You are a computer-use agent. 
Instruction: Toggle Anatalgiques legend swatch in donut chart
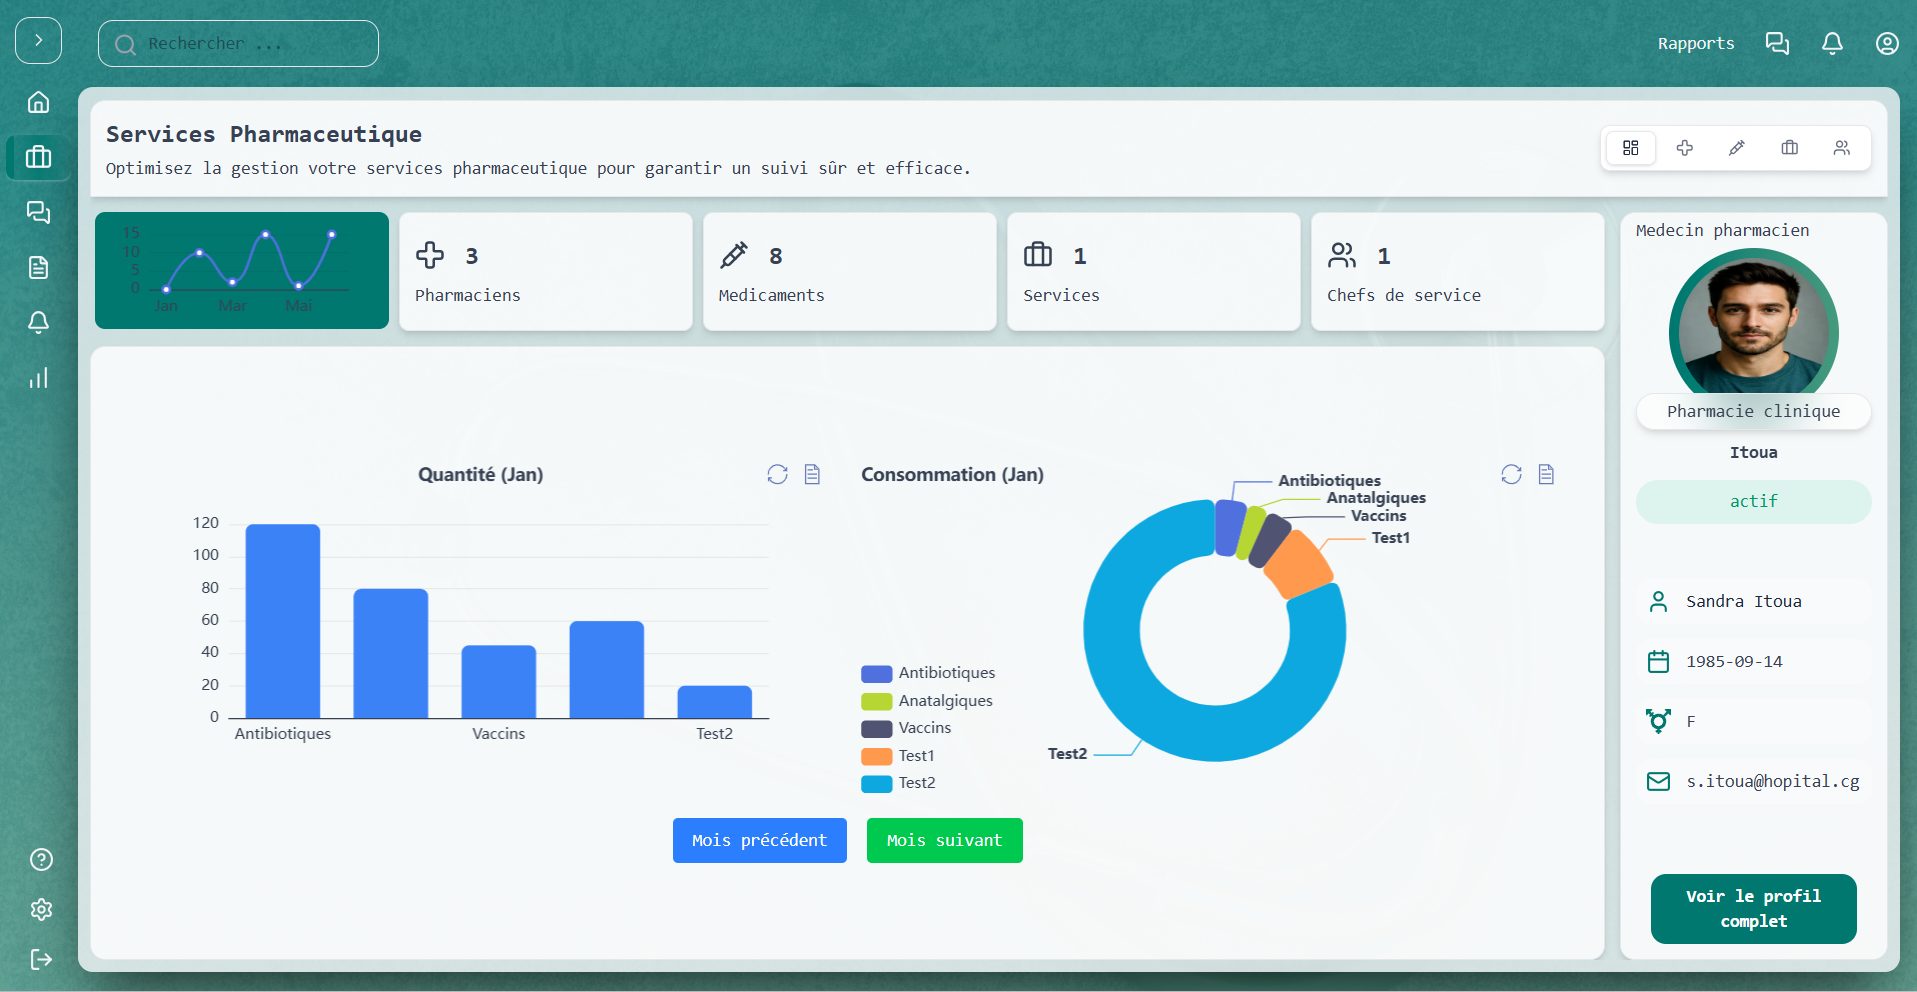coord(877,701)
